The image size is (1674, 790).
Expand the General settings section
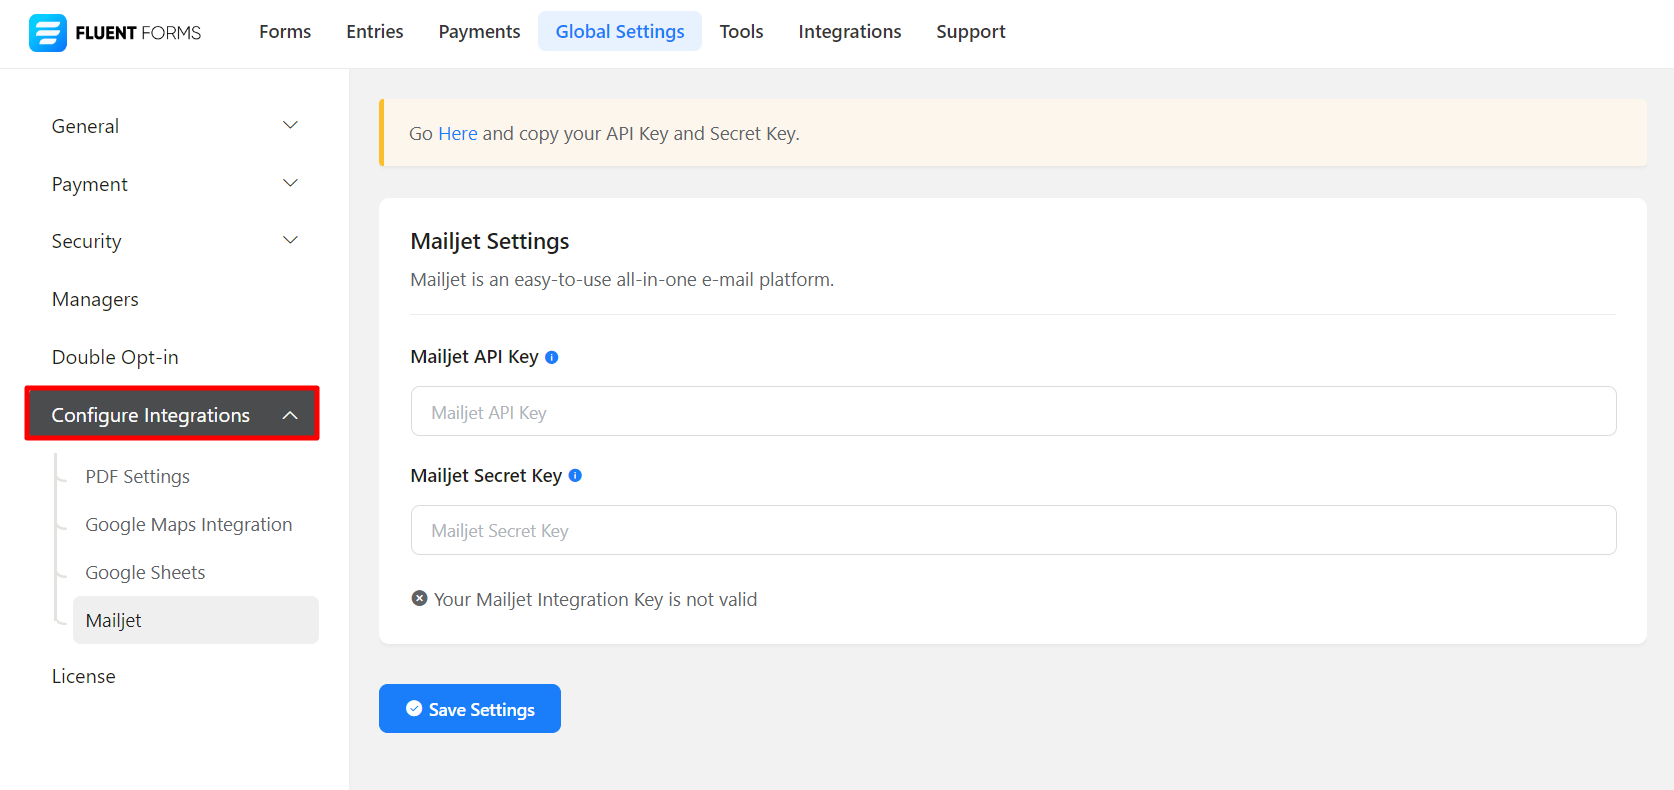coord(290,126)
